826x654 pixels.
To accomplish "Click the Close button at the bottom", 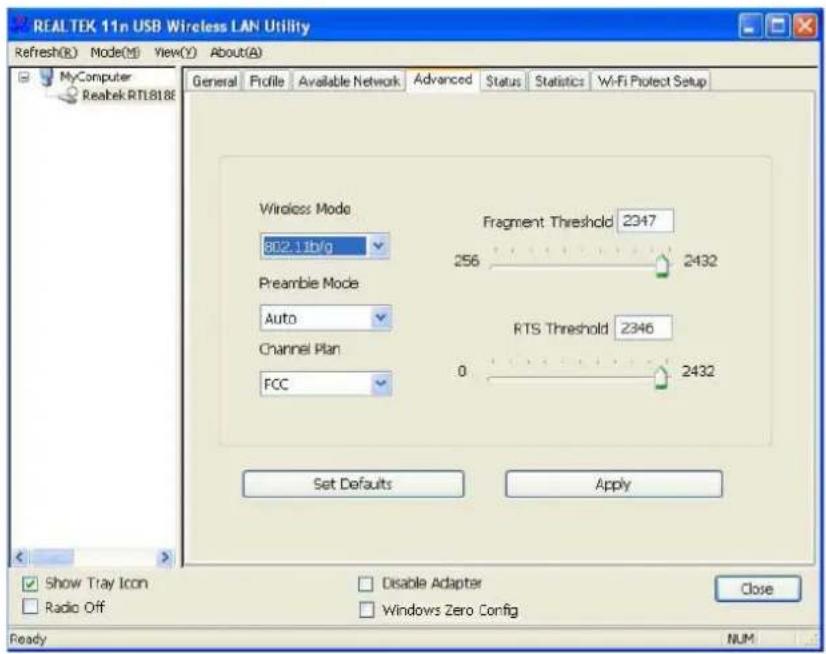I will 758,589.
